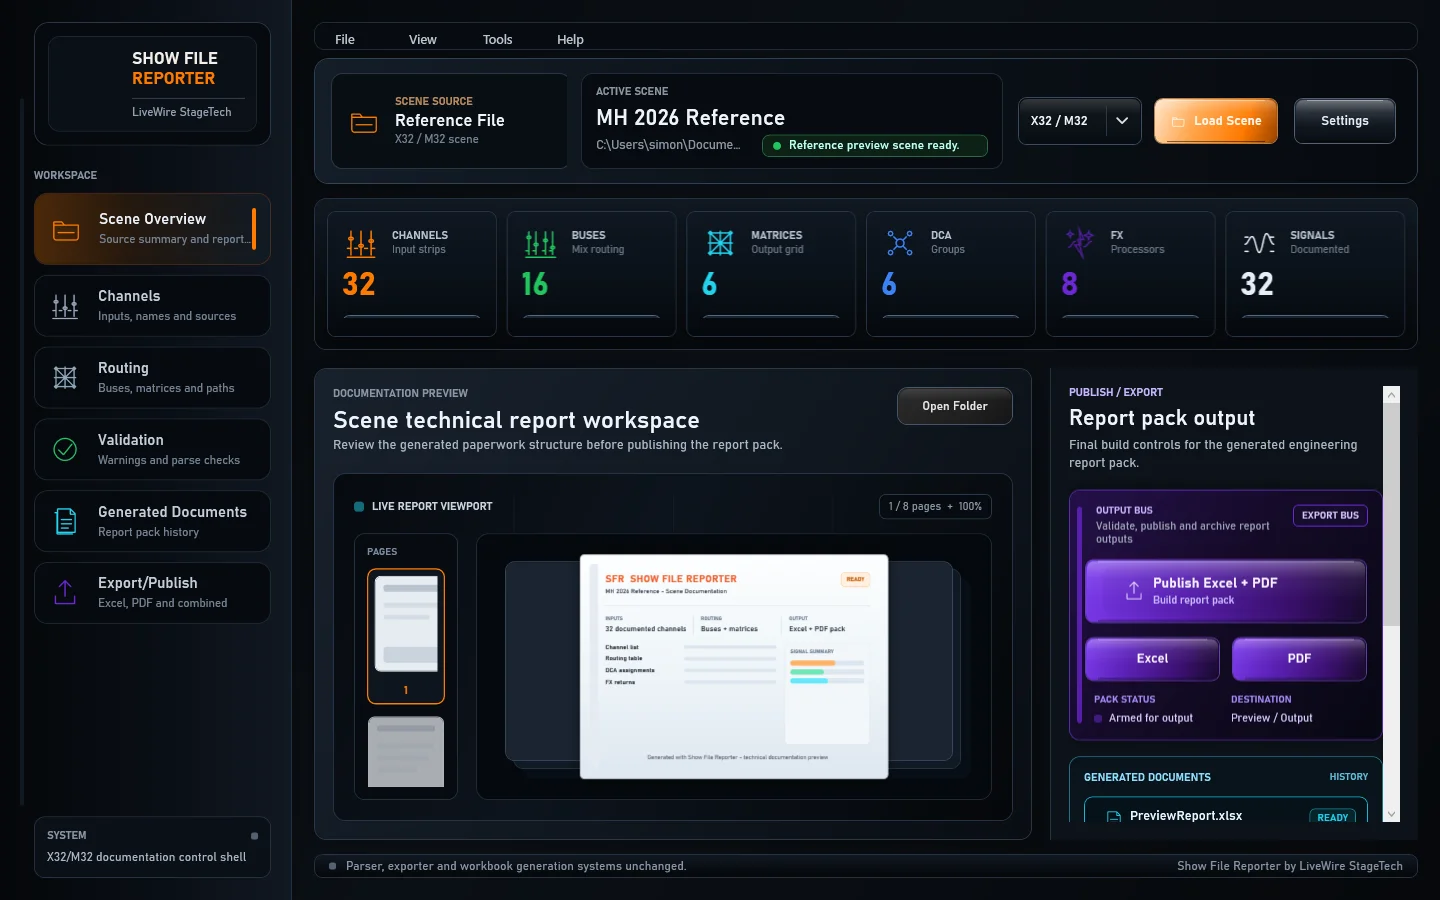This screenshot has width=1440, height=900.
Task: Click the "Preview / Output" destination value
Action: (1272, 718)
